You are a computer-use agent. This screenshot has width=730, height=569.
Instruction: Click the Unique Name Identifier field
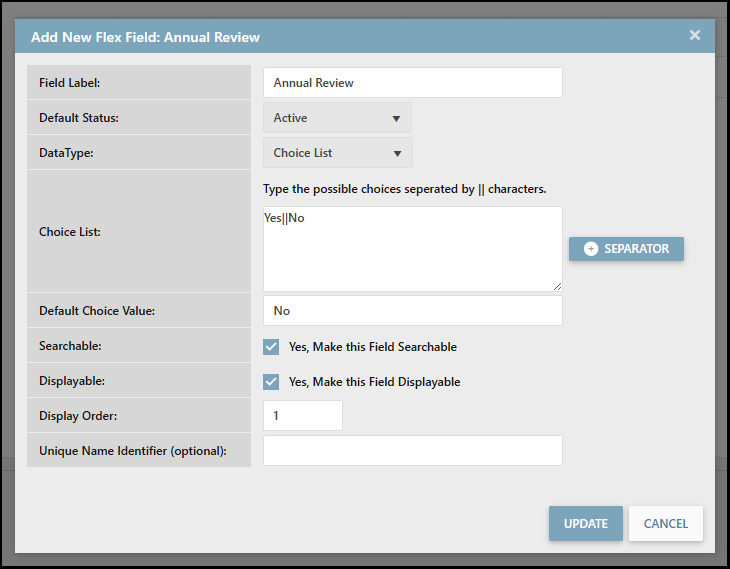pos(412,451)
